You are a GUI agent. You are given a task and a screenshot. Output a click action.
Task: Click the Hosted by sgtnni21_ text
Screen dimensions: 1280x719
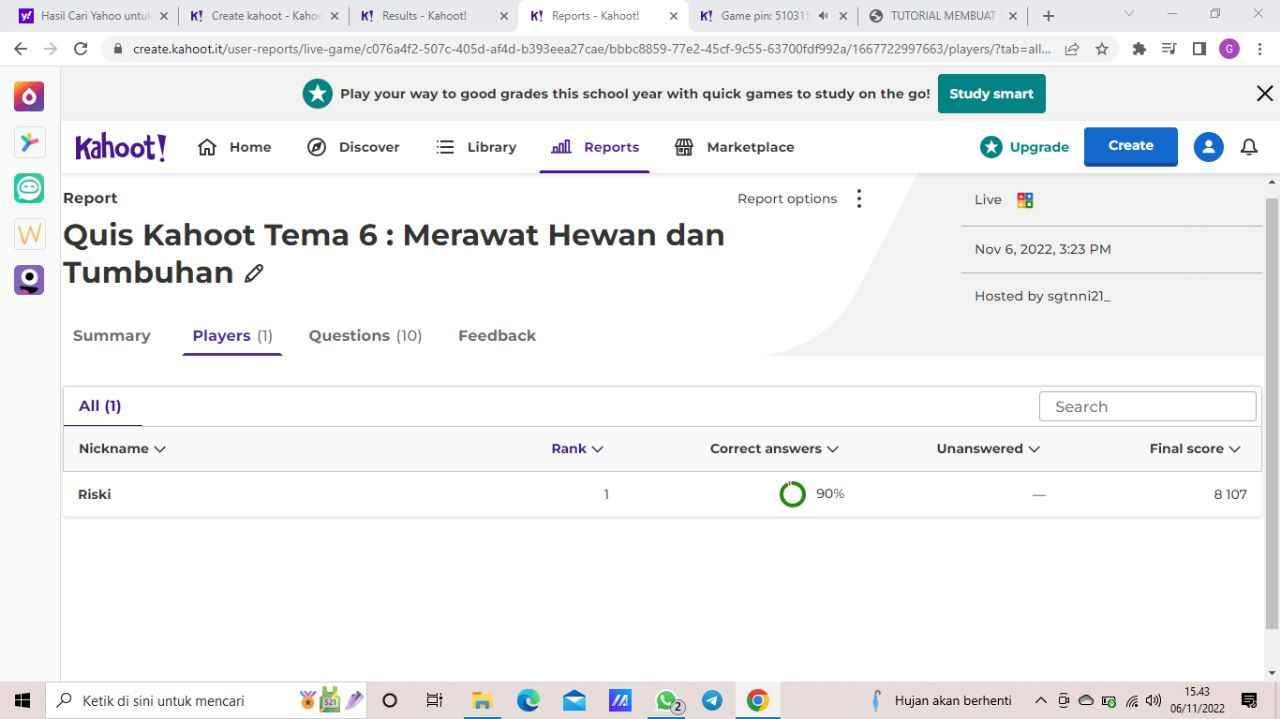point(1043,296)
